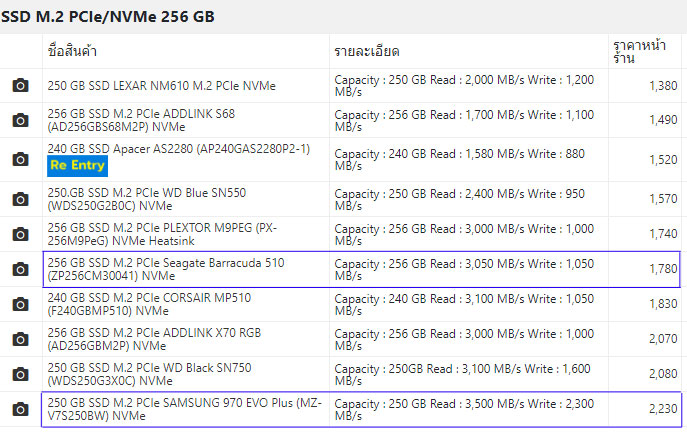Open the Seagate Barracuda 510 product name
Image resolution: width=687 pixels, height=439 pixels.
166,269
